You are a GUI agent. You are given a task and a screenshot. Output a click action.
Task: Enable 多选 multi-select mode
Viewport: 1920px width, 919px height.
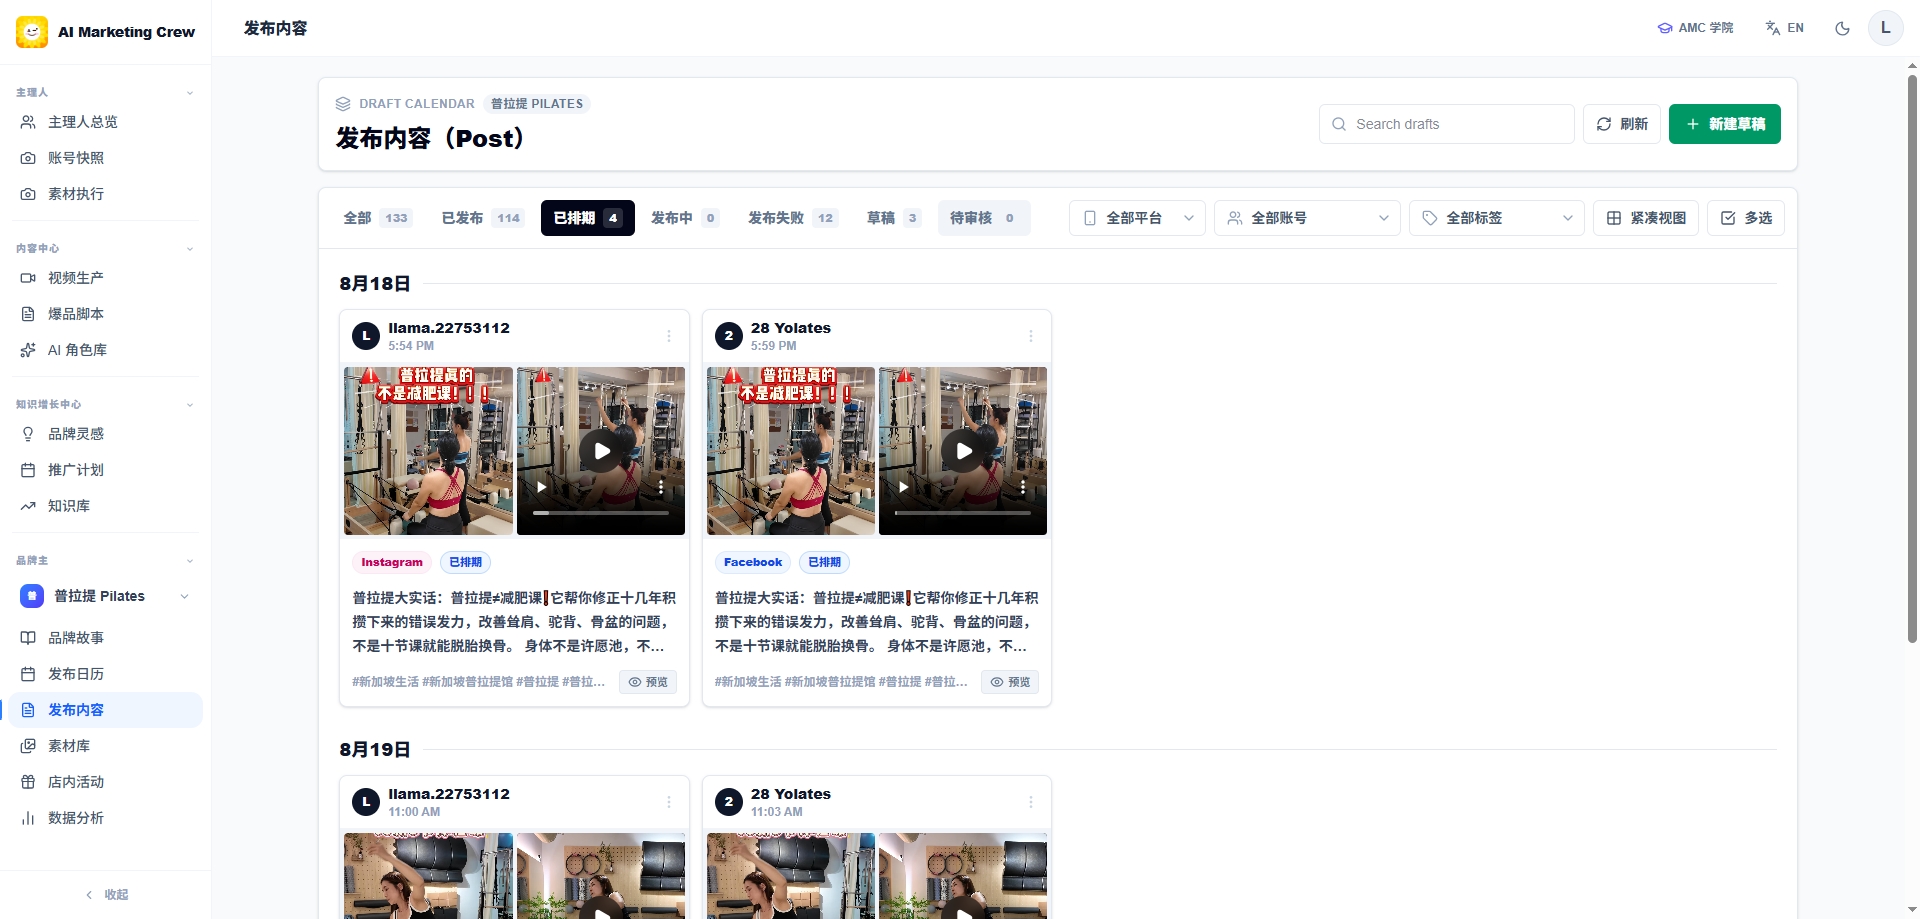[x=1746, y=218]
